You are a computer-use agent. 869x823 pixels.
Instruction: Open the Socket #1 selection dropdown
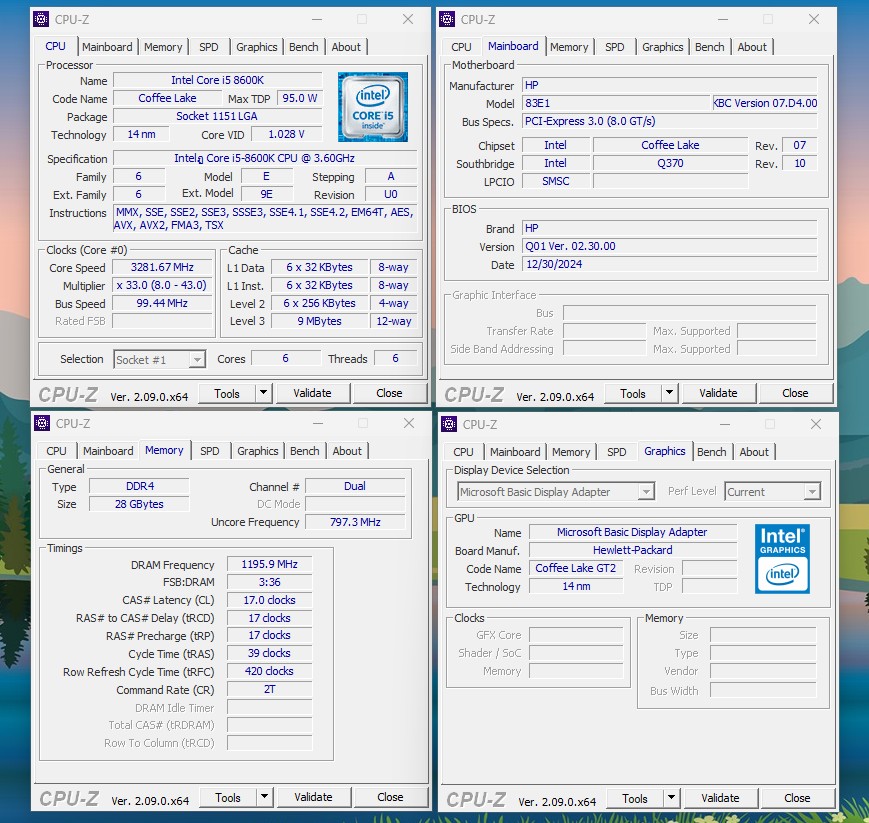click(x=197, y=360)
